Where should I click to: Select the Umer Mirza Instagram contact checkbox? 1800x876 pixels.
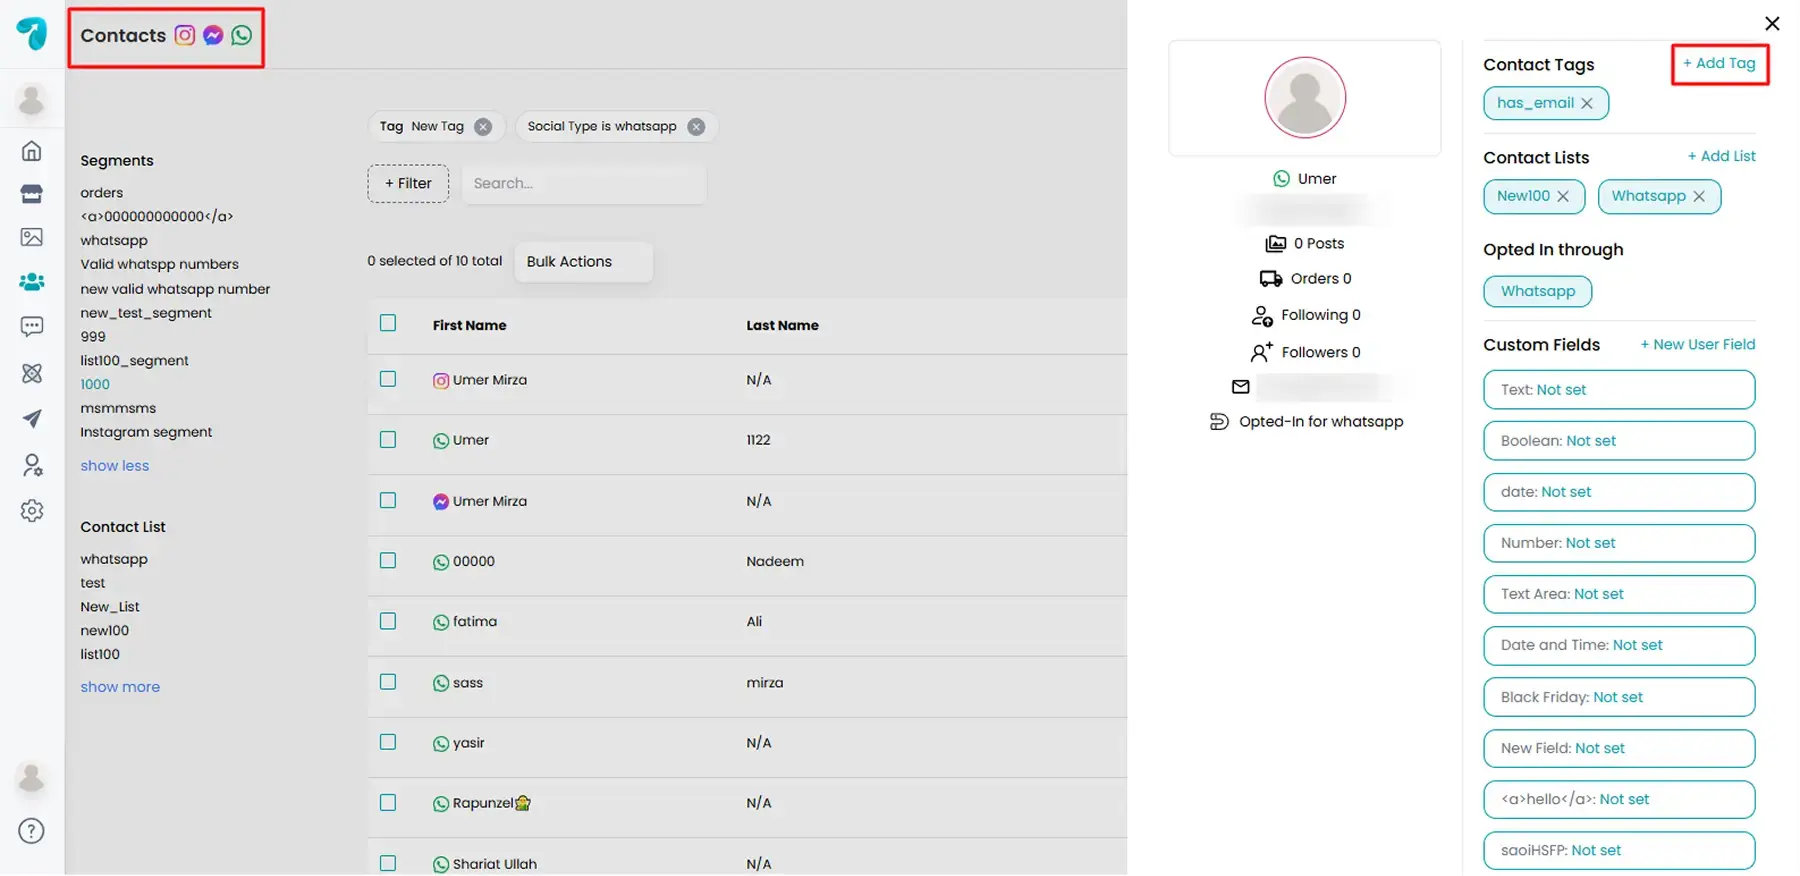pyautogui.click(x=388, y=379)
